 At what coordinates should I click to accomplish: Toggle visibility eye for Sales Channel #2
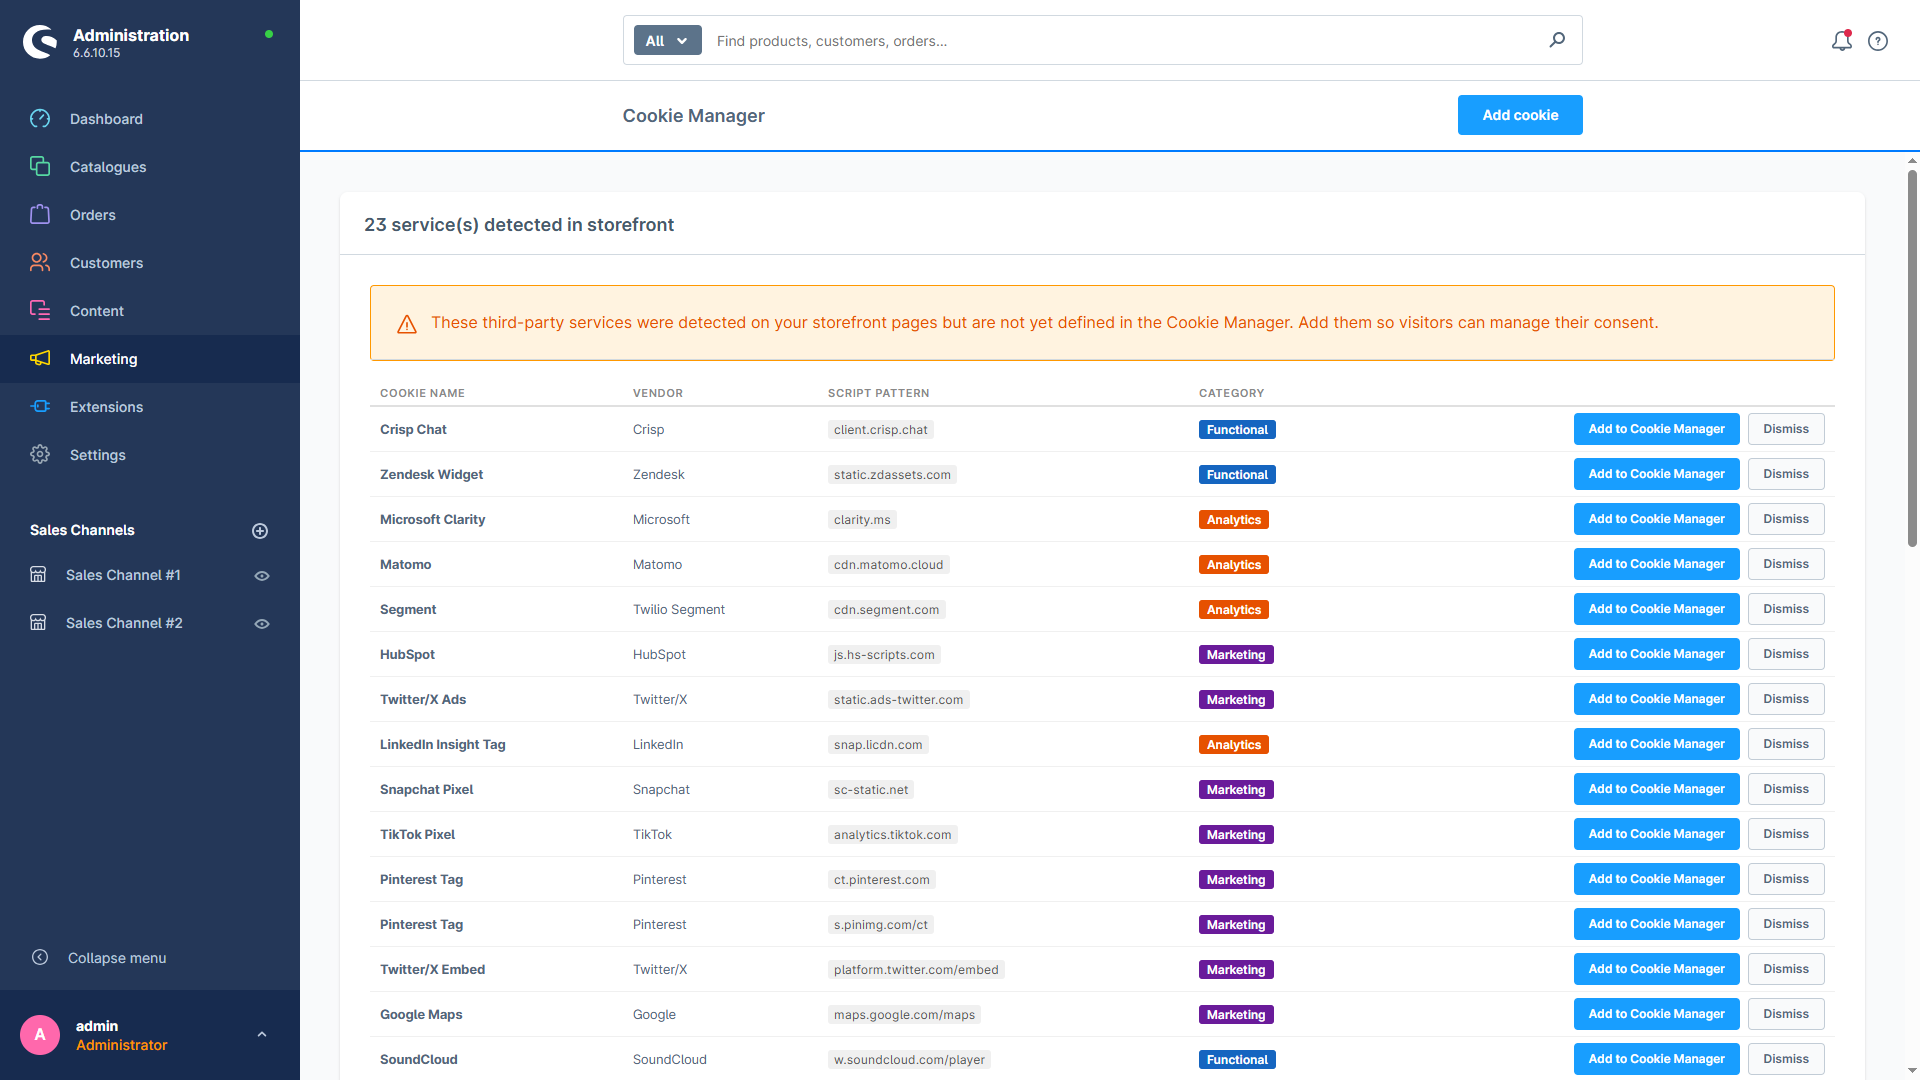pos(262,624)
